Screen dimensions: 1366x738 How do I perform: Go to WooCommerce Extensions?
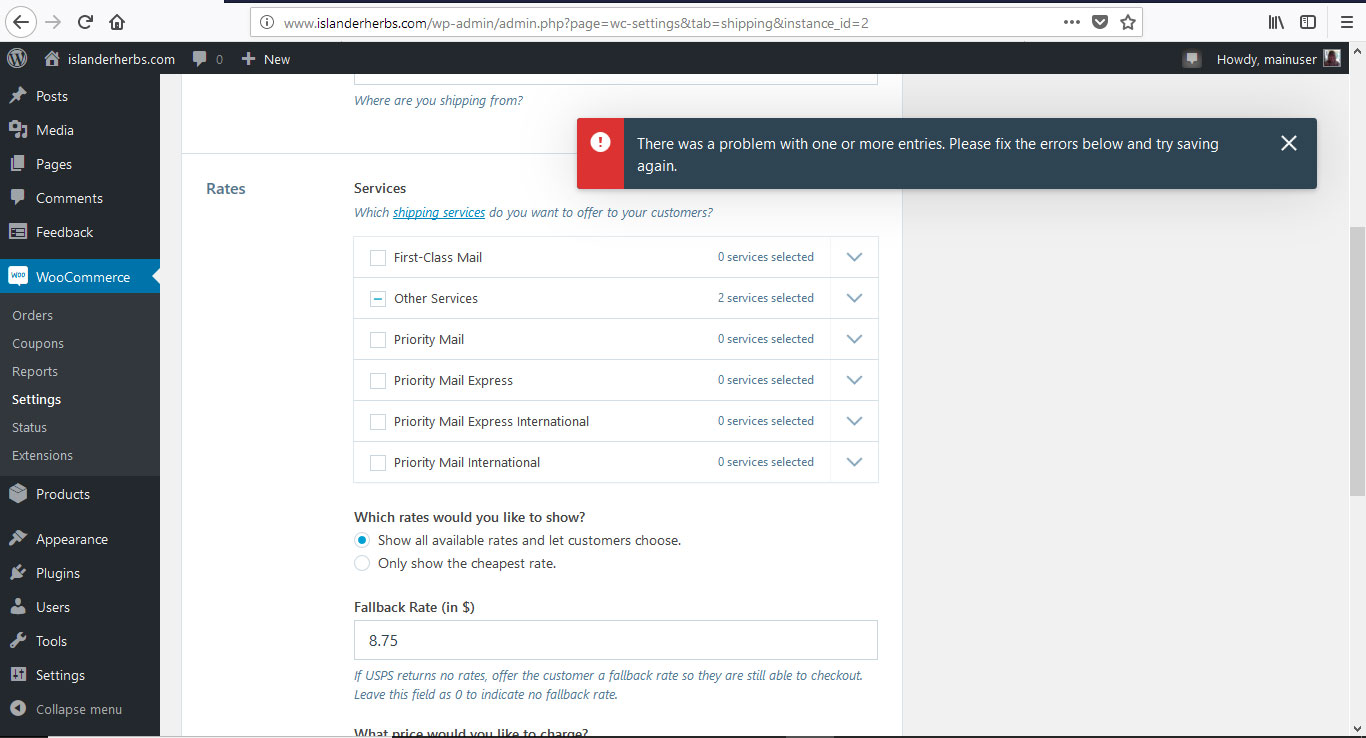pyautogui.click(x=42, y=455)
